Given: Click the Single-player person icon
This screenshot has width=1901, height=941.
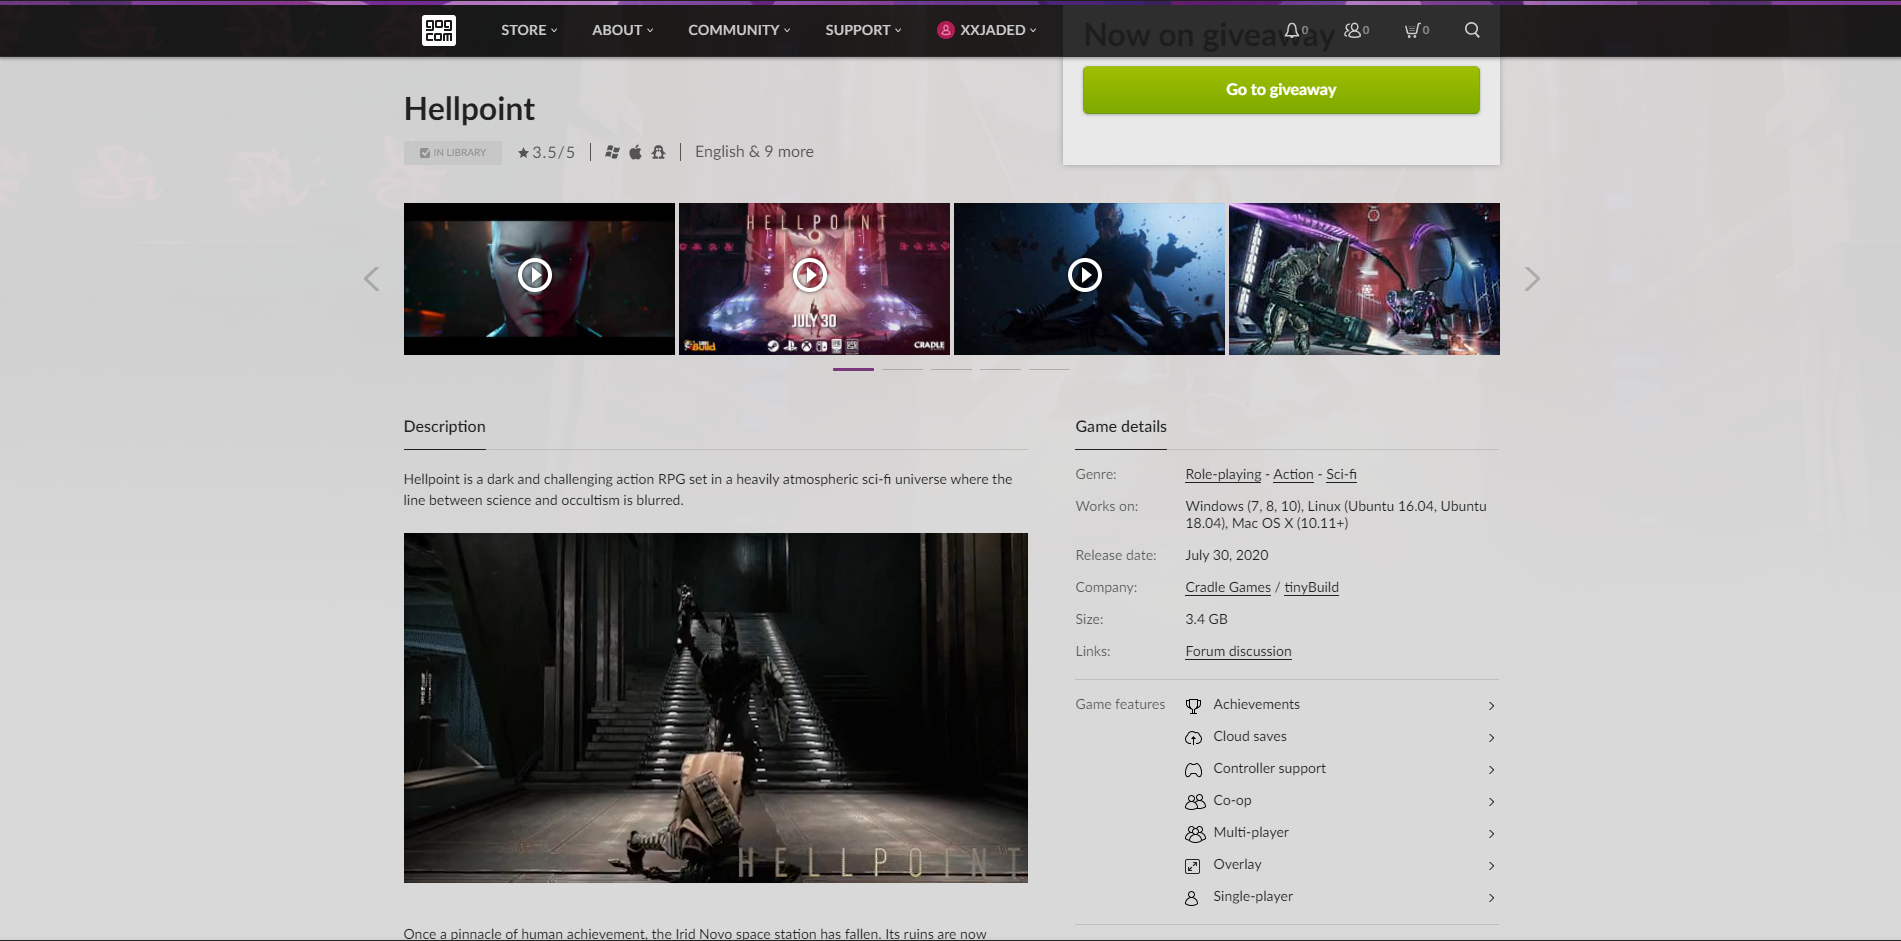Looking at the screenshot, I should click(x=1191, y=898).
